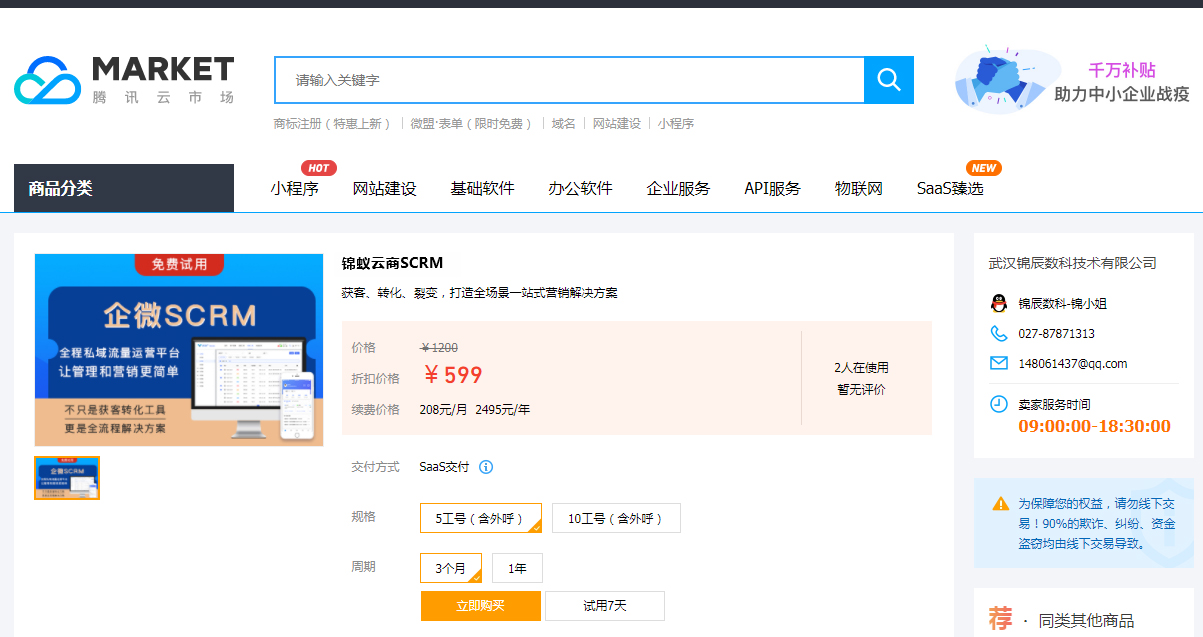1203x637 pixels.
Task: Open the 网站建设 quick link below search
Action: point(617,124)
